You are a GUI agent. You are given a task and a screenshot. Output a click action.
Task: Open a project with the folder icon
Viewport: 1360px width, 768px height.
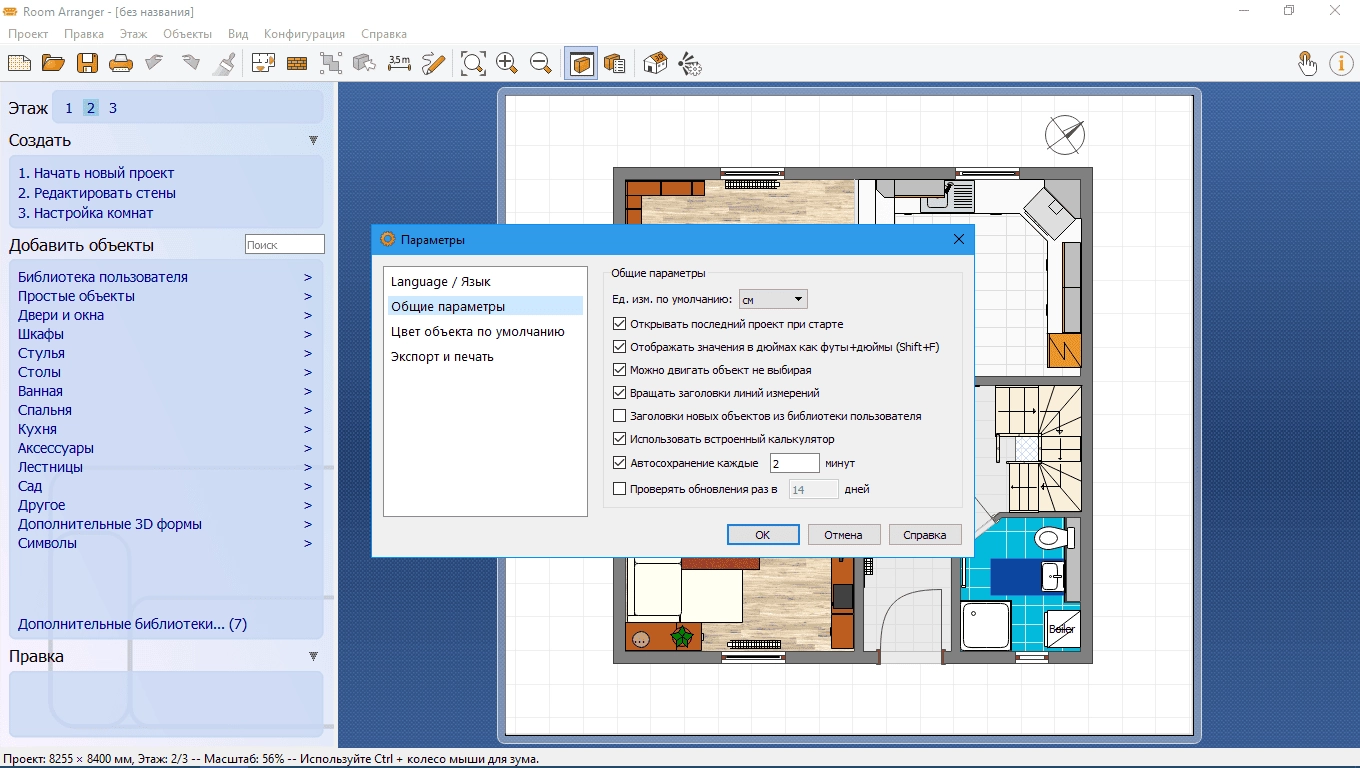[x=53, y=63]
